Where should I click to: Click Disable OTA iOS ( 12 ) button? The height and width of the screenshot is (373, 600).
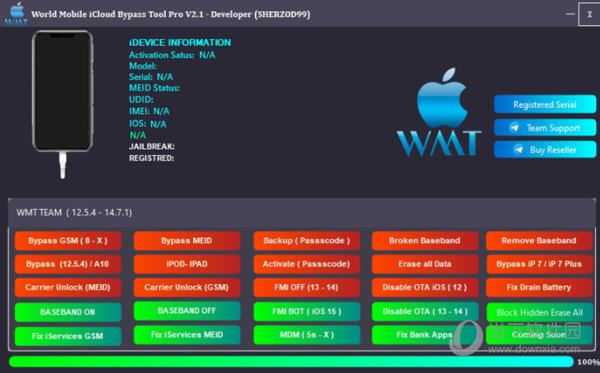pos(425,287)
